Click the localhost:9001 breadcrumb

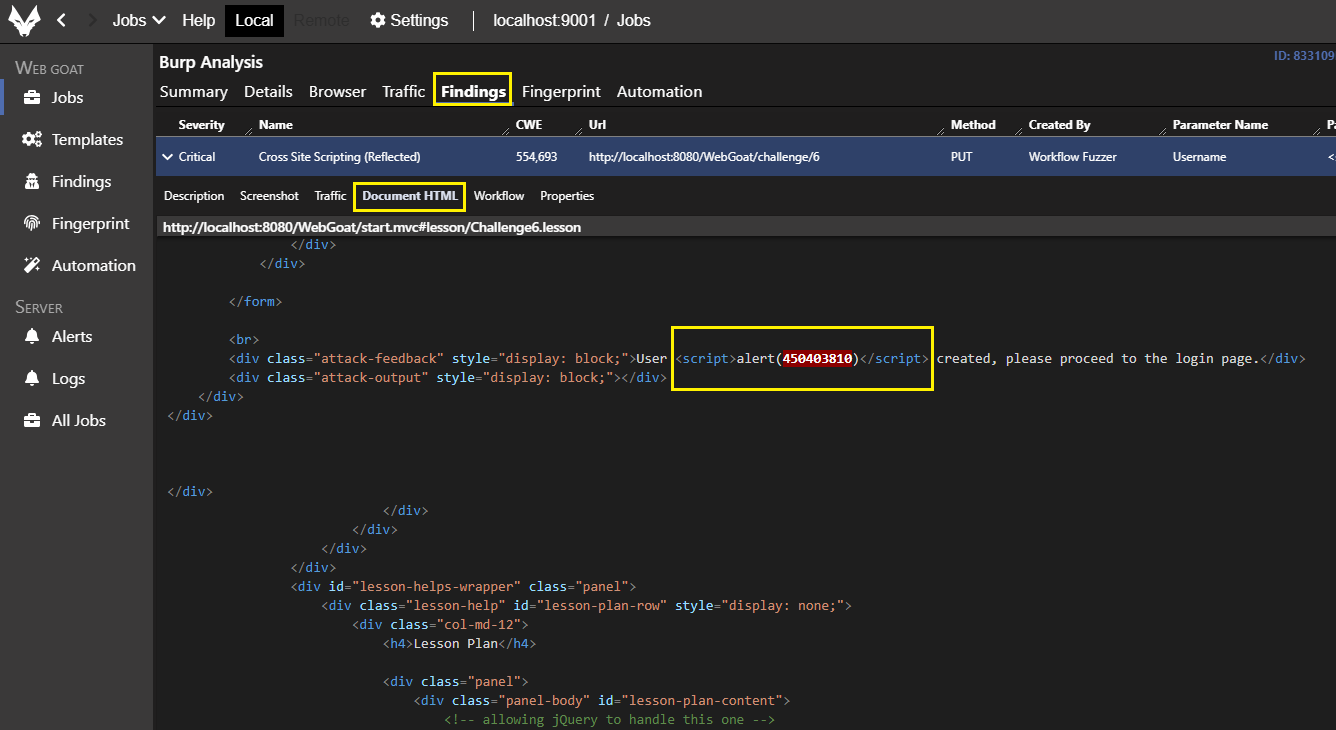tap(544, 20)
